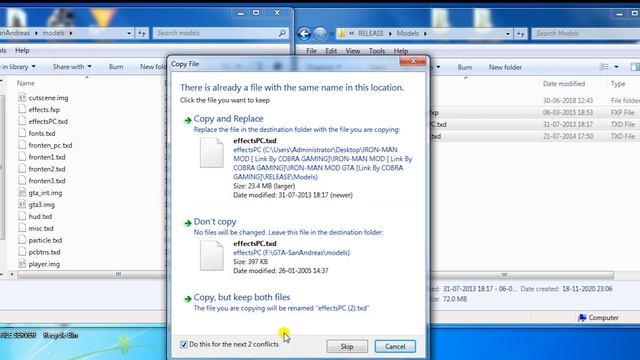Click the Search Models field in RELEASE window

(586, 33)
